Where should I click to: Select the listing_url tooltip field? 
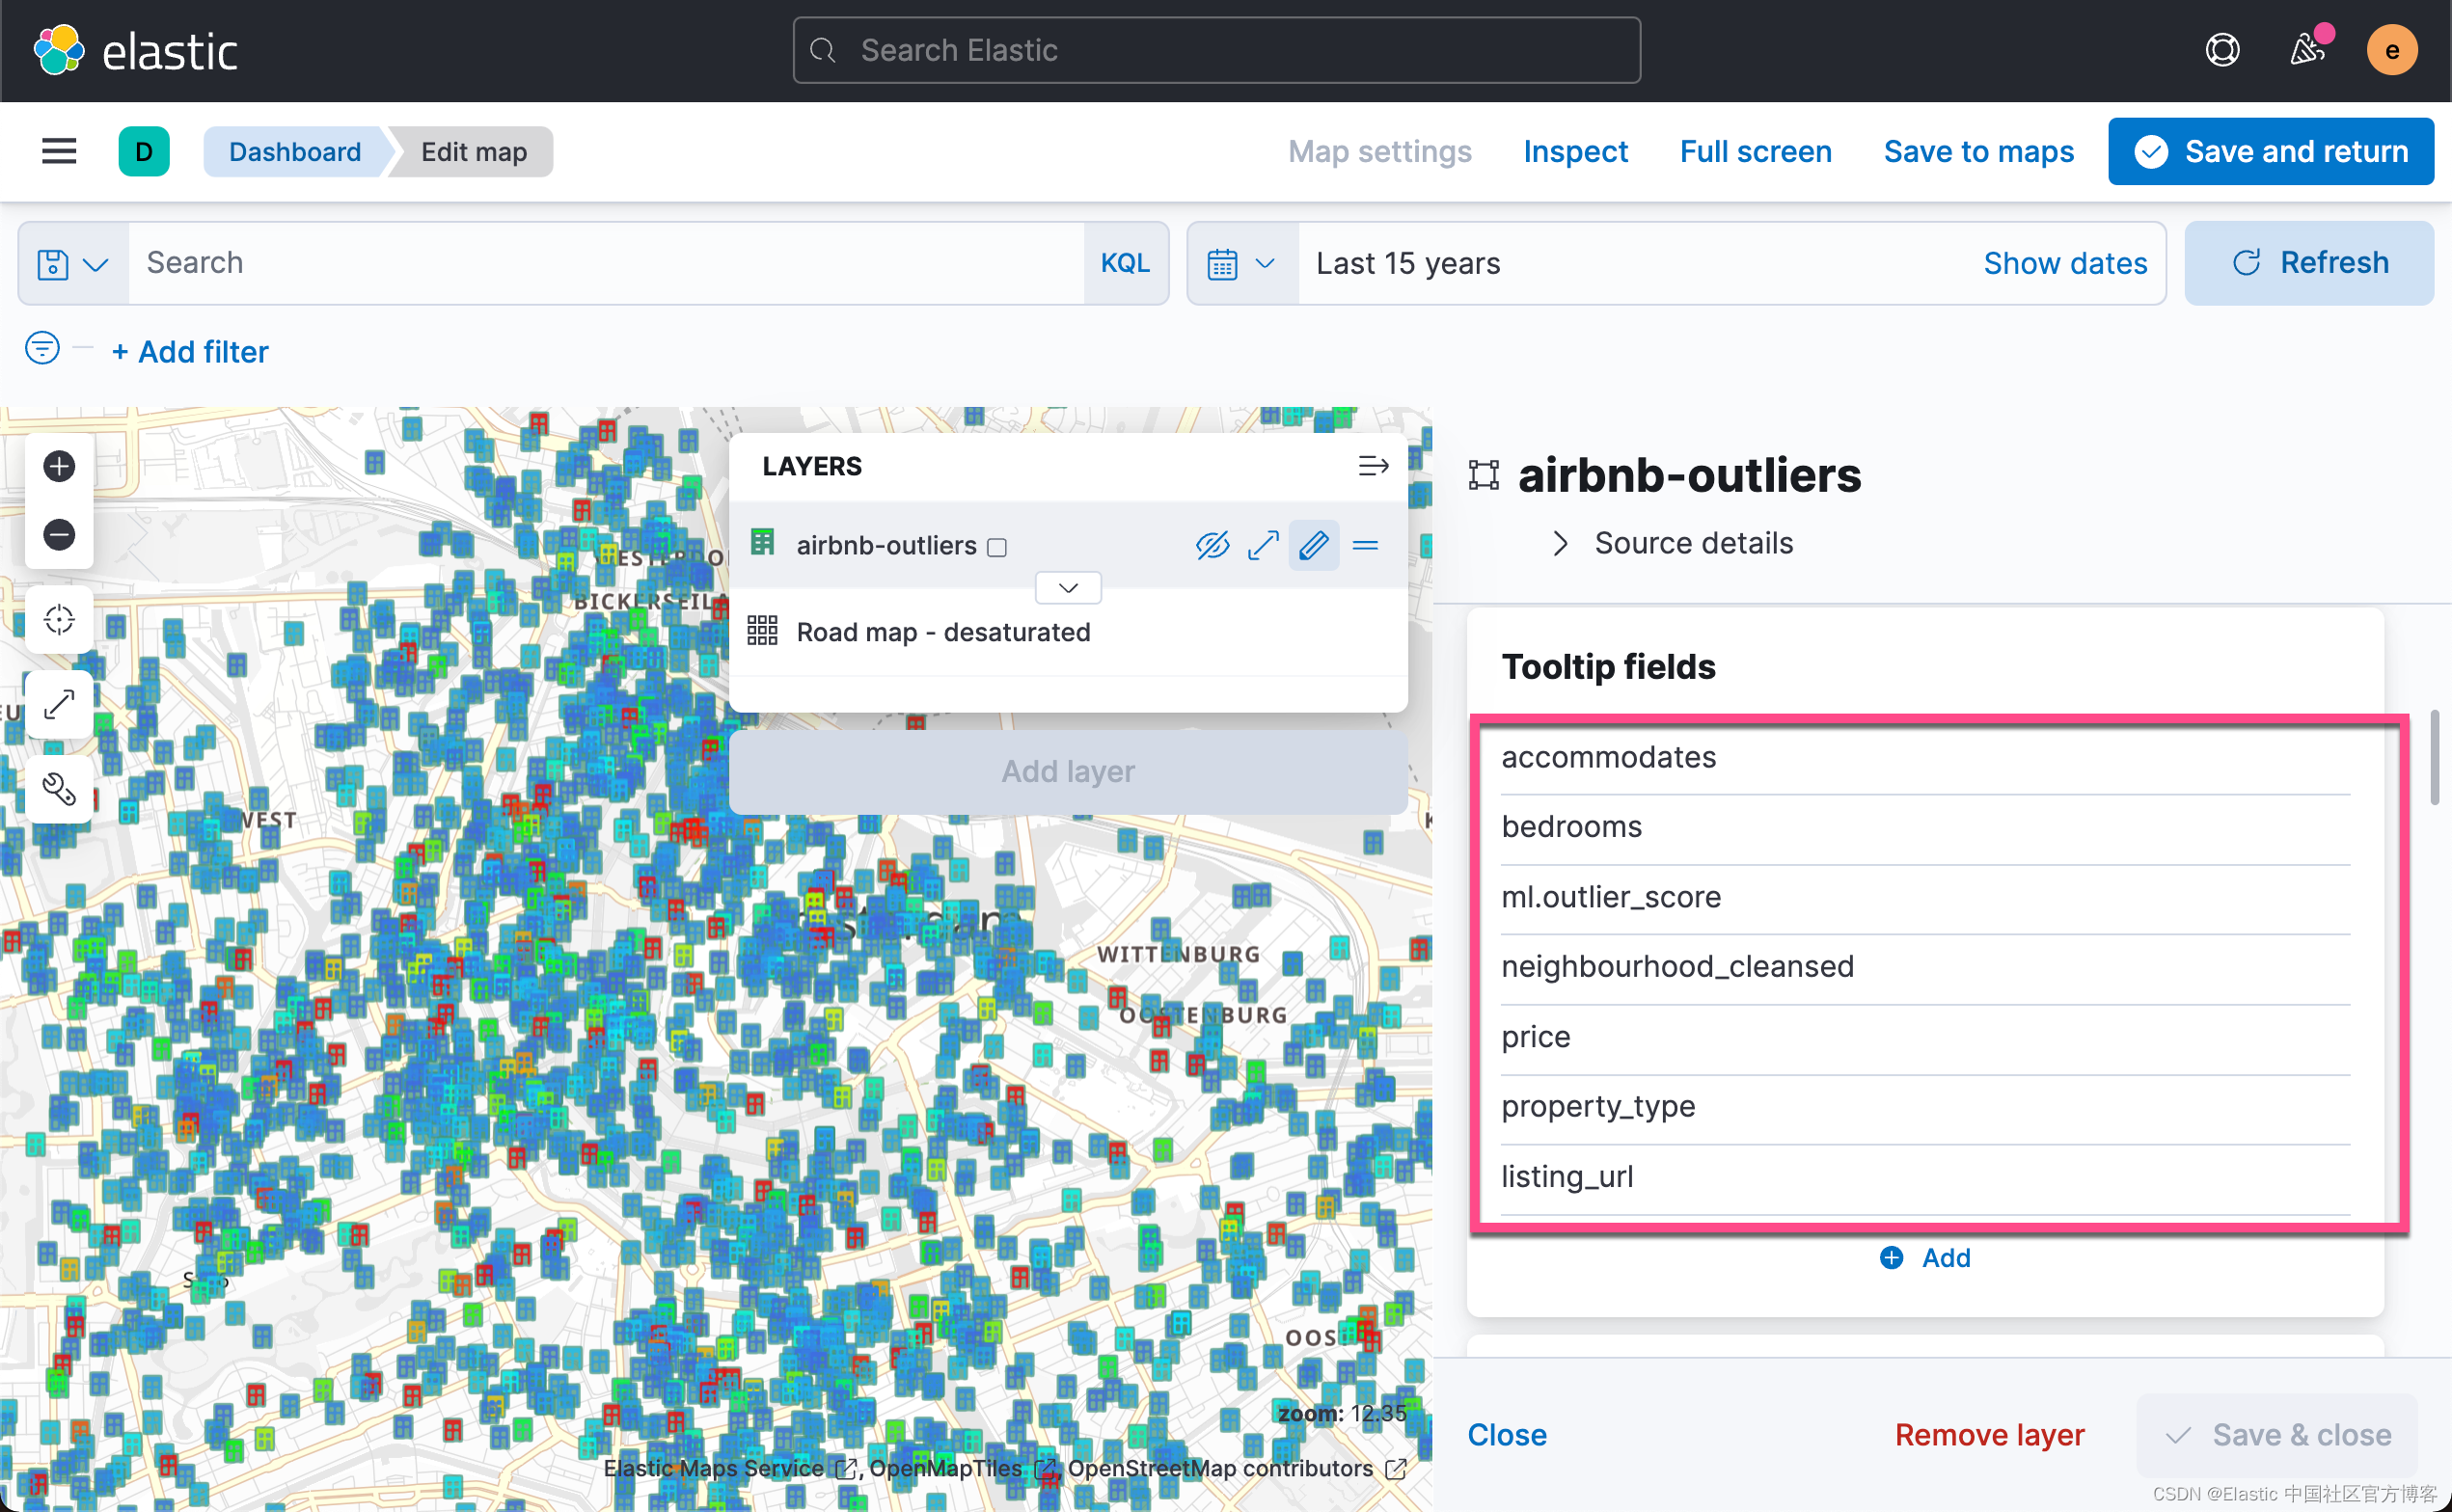1925,1177
